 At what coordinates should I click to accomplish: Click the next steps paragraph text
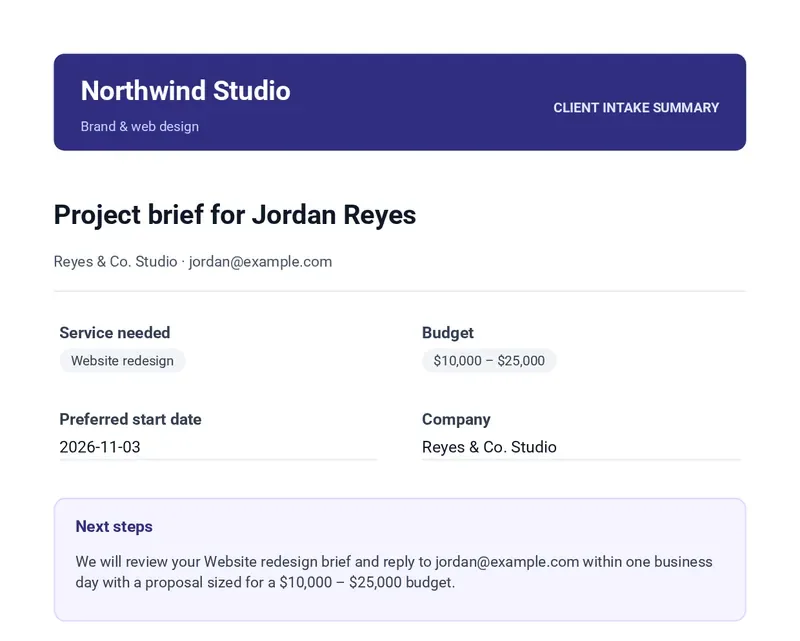pyautogui.click(x=394, y=572)
